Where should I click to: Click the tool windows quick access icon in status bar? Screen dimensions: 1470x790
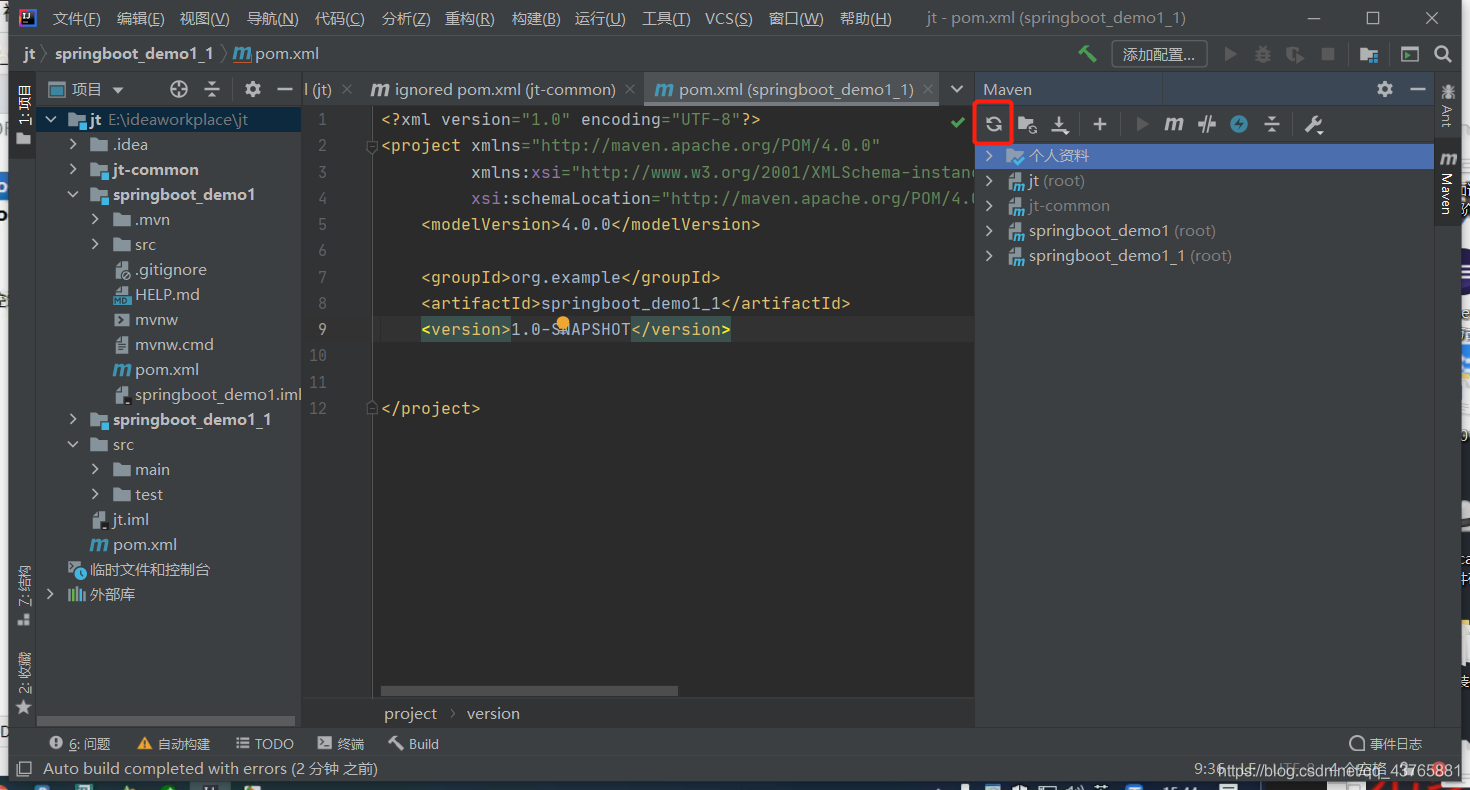[x=24, y=769]
